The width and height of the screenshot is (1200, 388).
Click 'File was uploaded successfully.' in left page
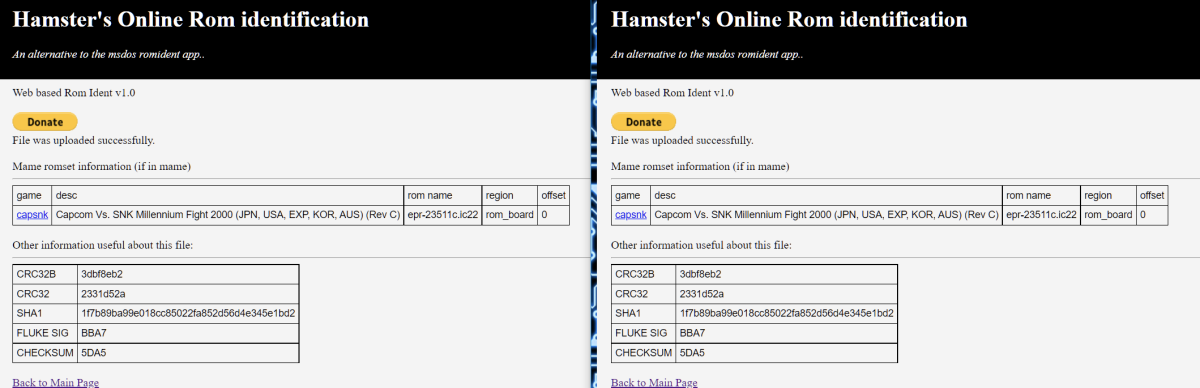[x=83, y=140]
